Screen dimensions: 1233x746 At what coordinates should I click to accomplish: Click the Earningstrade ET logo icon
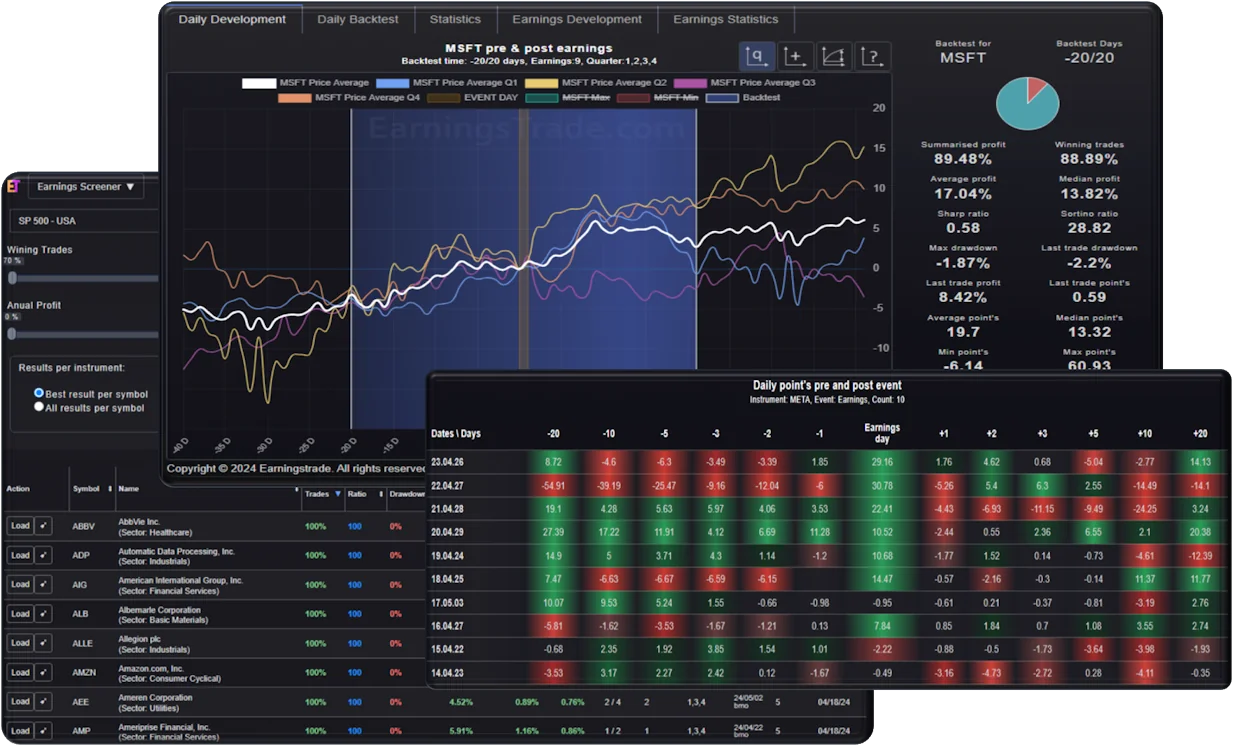pyautogui.click(x=13, y=186)
